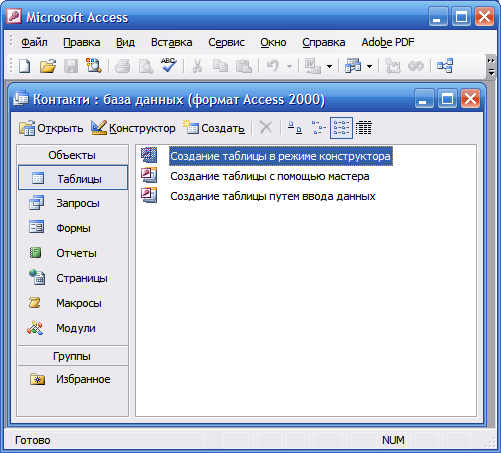Open the Справка menu
Screen dimensions: 501x453
click(x=324, y=42)
